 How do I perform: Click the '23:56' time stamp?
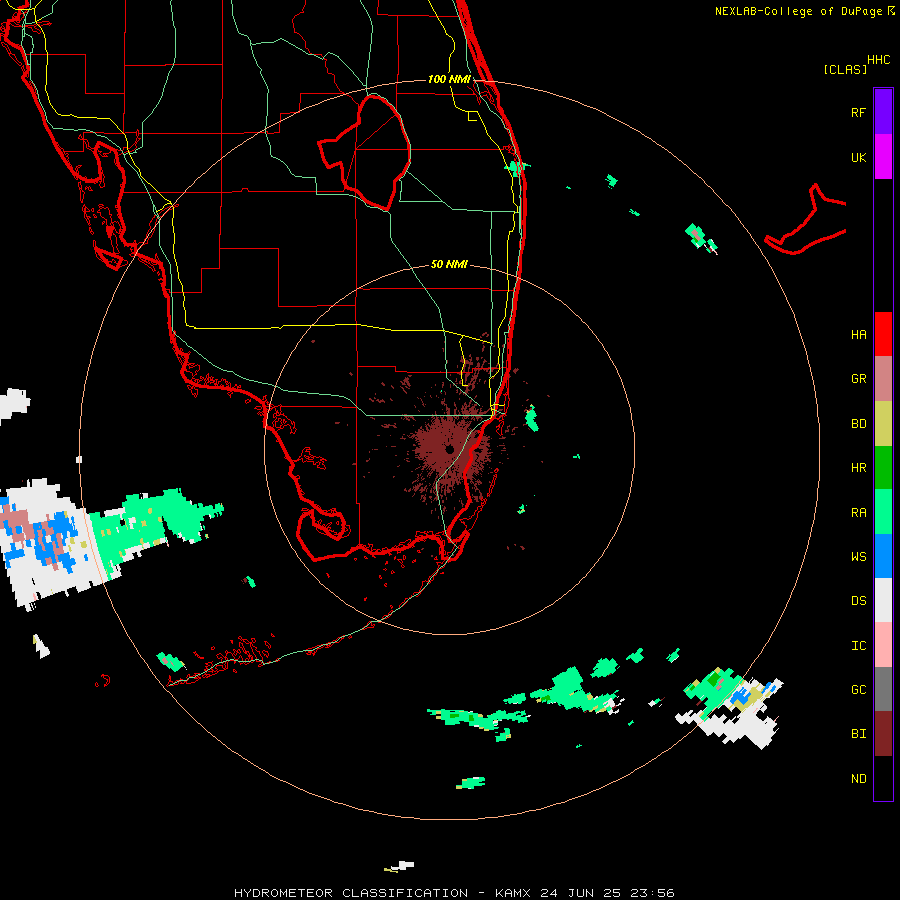652,893
